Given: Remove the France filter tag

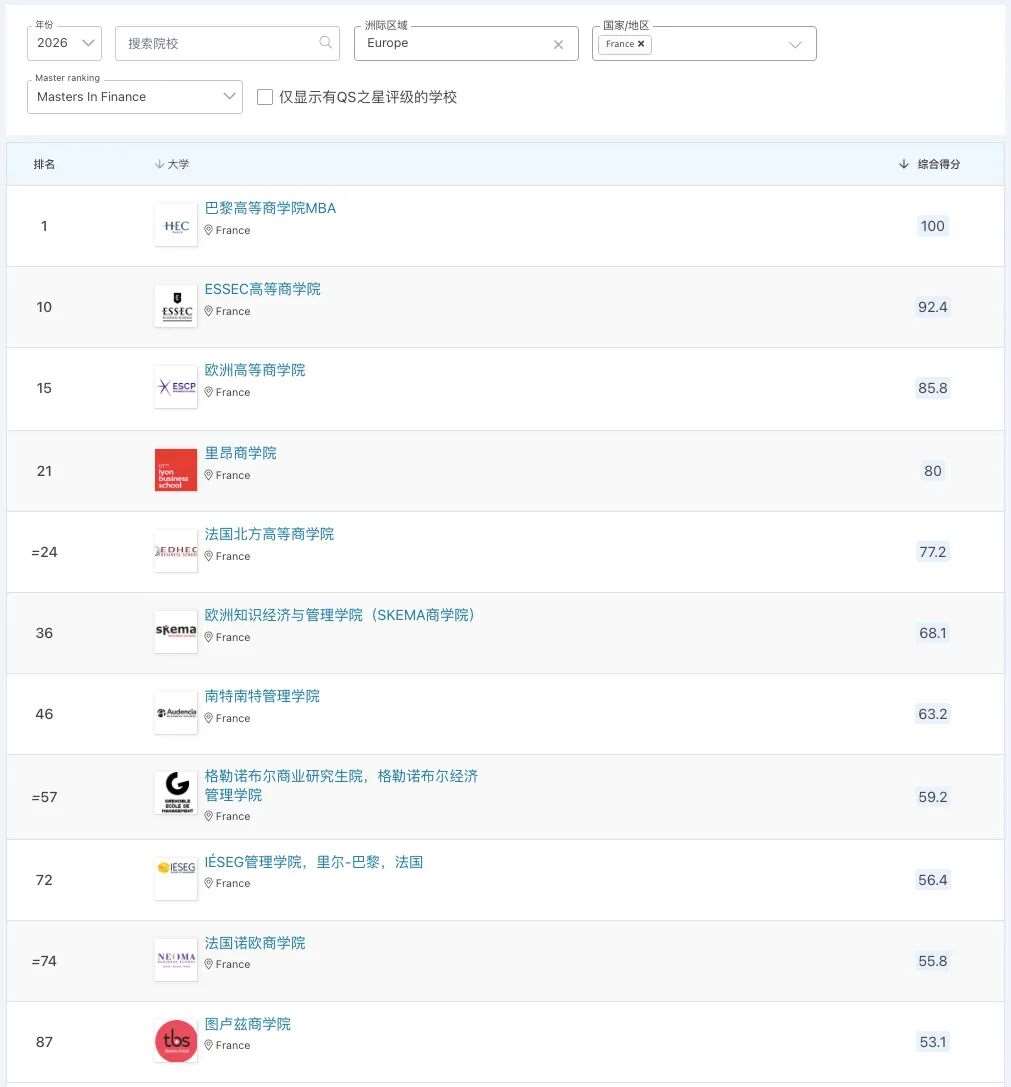Looking at the screenshot, I should point(641,44).
